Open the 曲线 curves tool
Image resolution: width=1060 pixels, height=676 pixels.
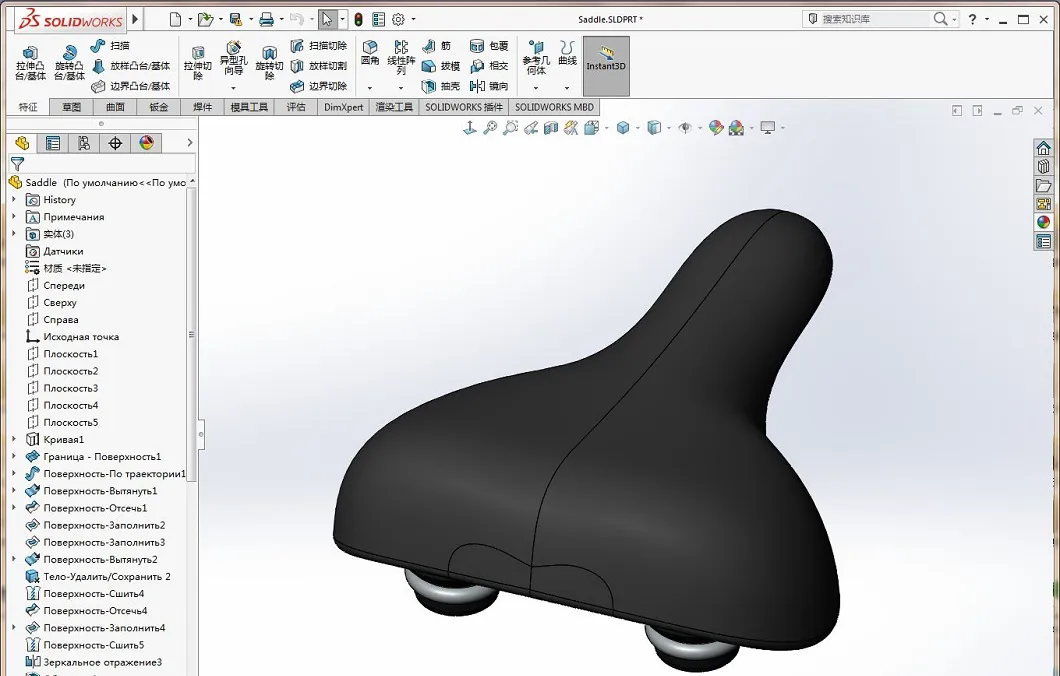[567, 53]
